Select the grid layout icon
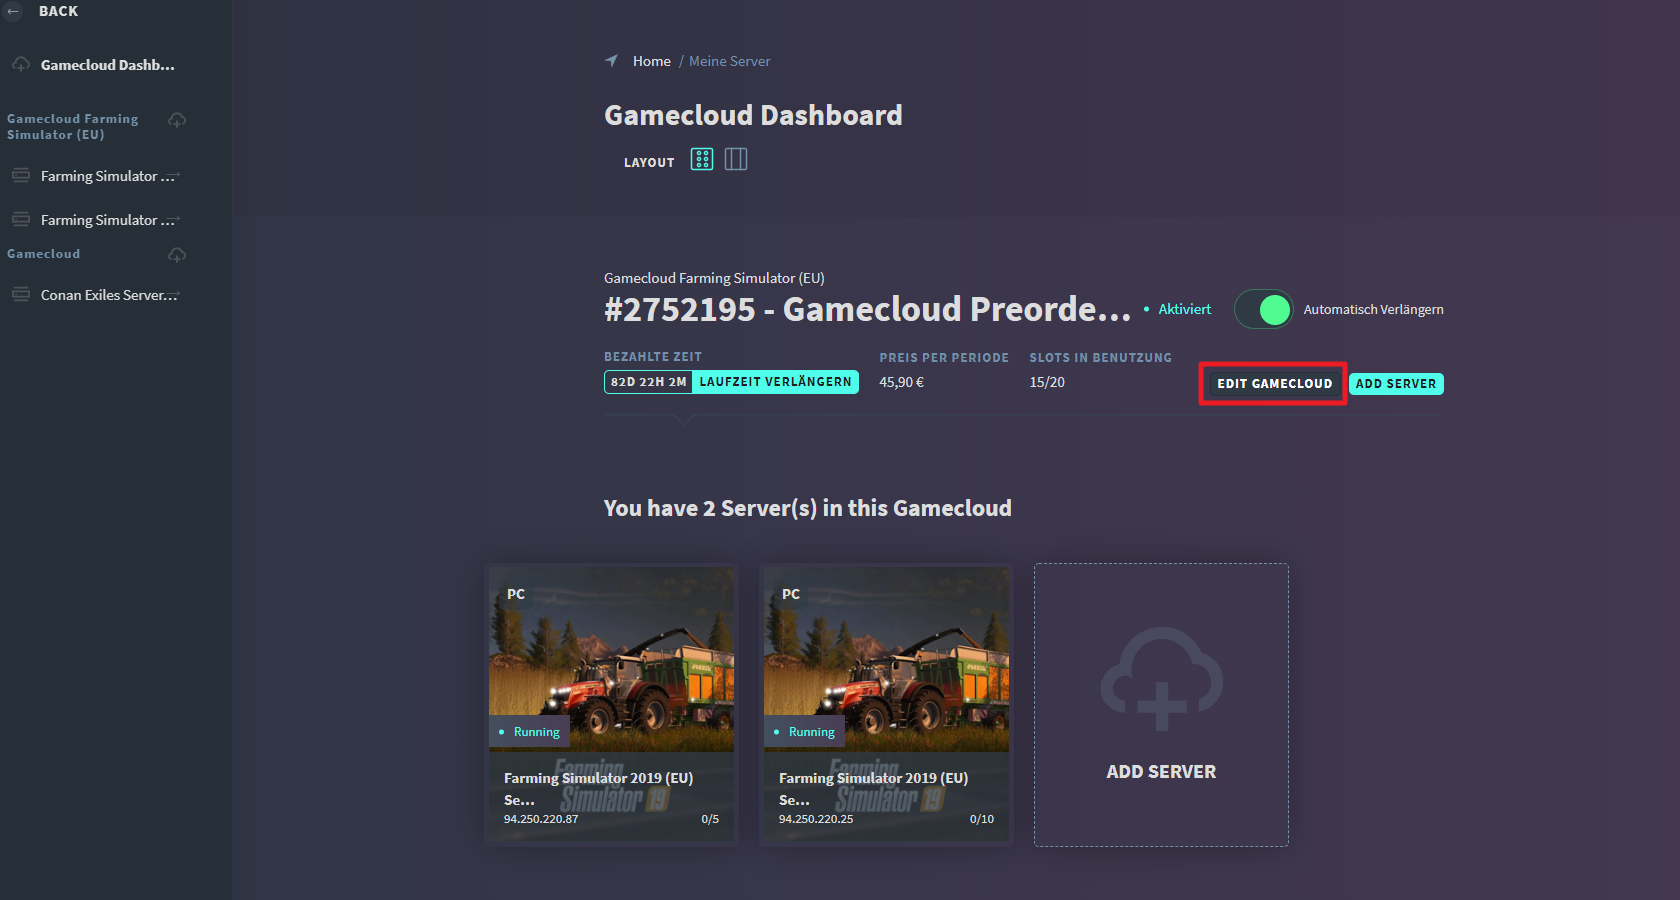Viewport: 1680px width, 900px height. coord(702,159)
